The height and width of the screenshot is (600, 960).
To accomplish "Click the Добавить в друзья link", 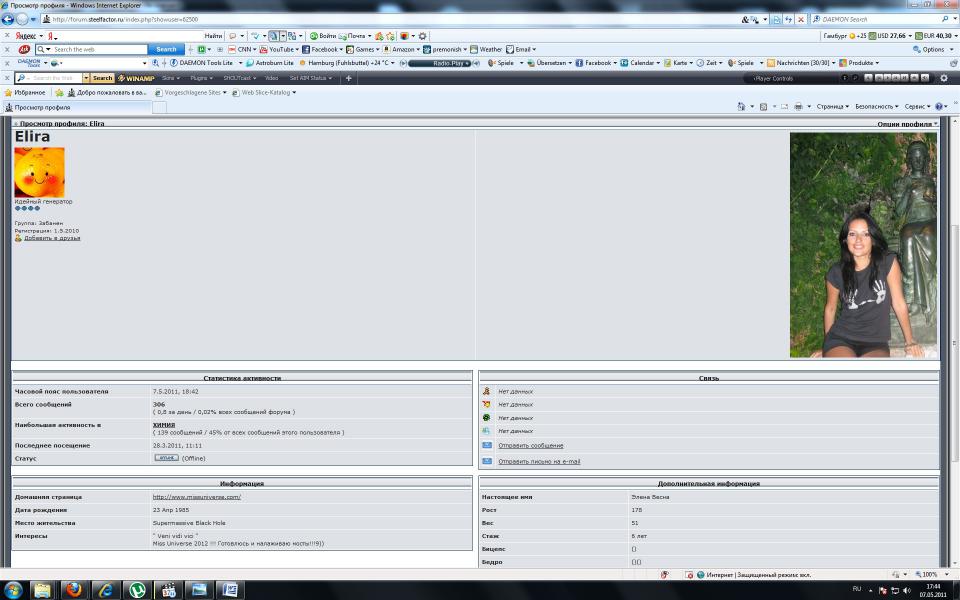I will (52, 238).
